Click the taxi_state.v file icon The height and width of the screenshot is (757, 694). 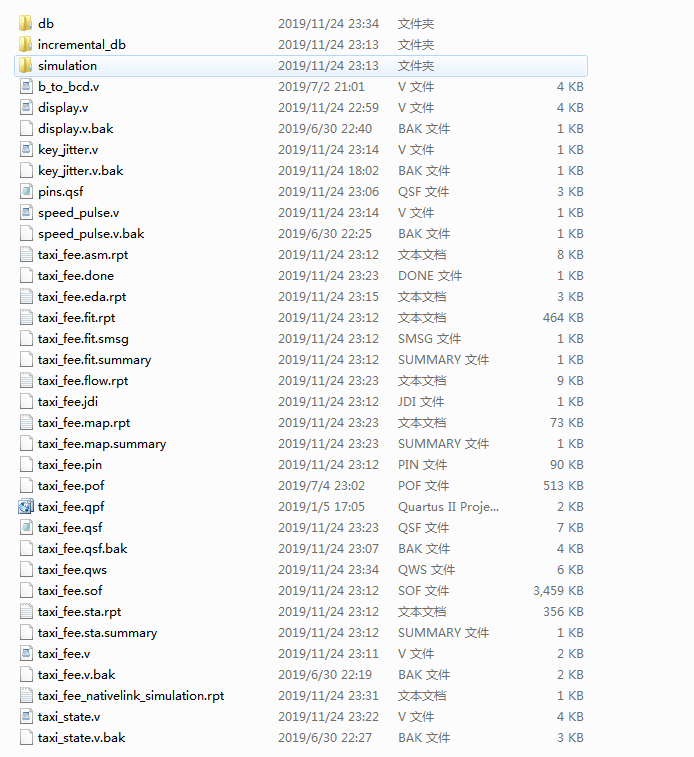26,716
